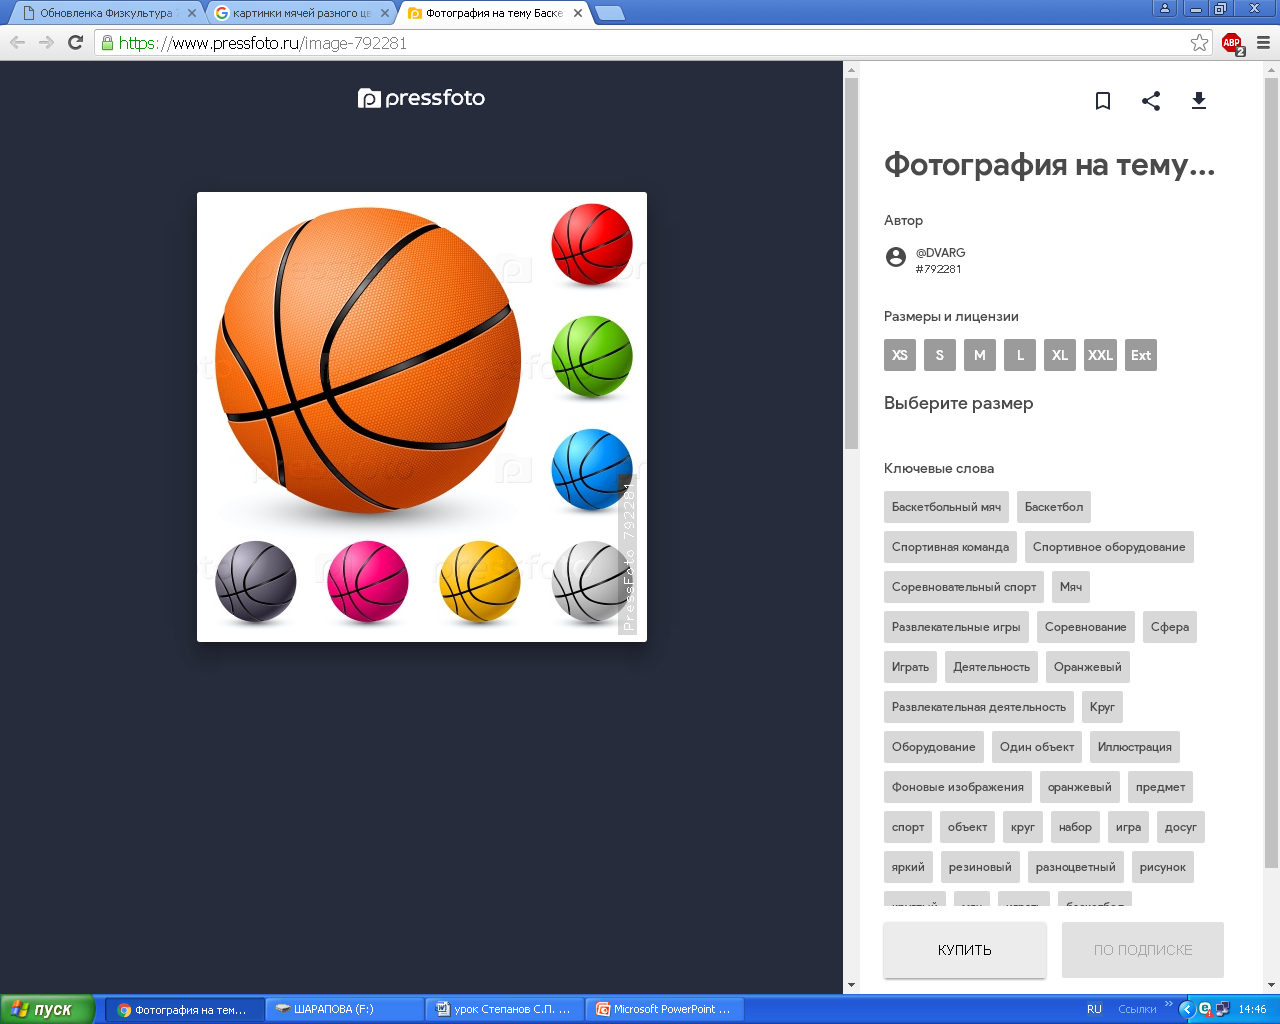Click the 'резиновый' keyword tag
Screen dimensions: 1280x1024
(x=980, y=867)
